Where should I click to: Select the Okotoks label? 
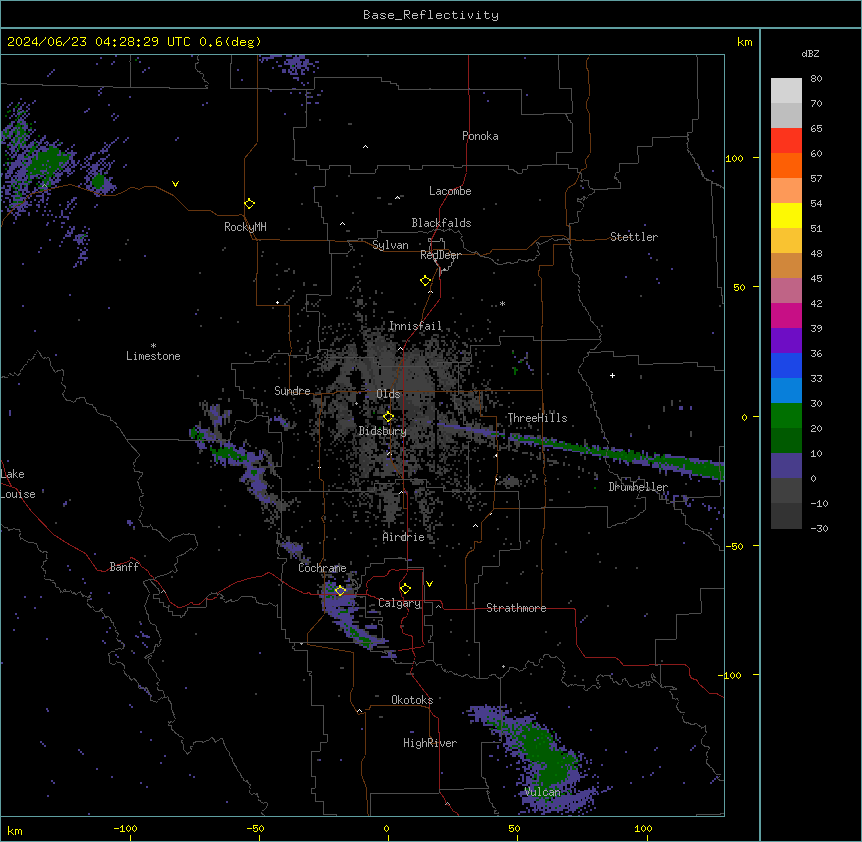click(x=412, y=700)
